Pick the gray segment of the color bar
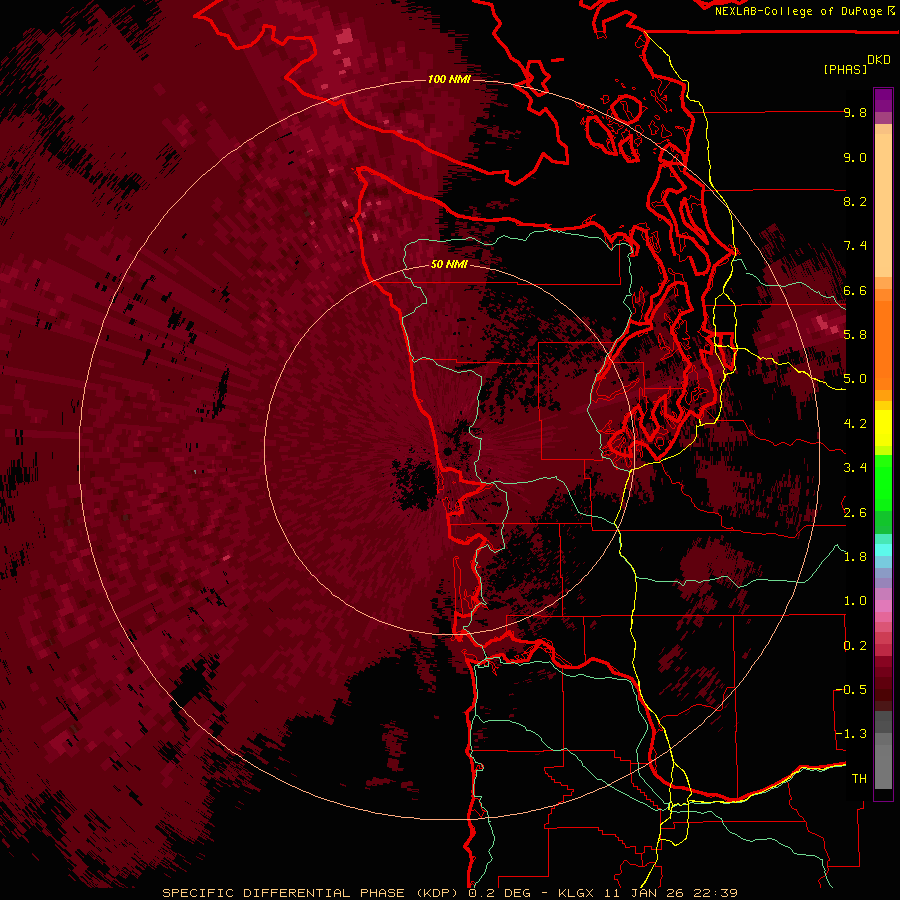The width and height of the screenshot is (900, 900). point(883,752)
